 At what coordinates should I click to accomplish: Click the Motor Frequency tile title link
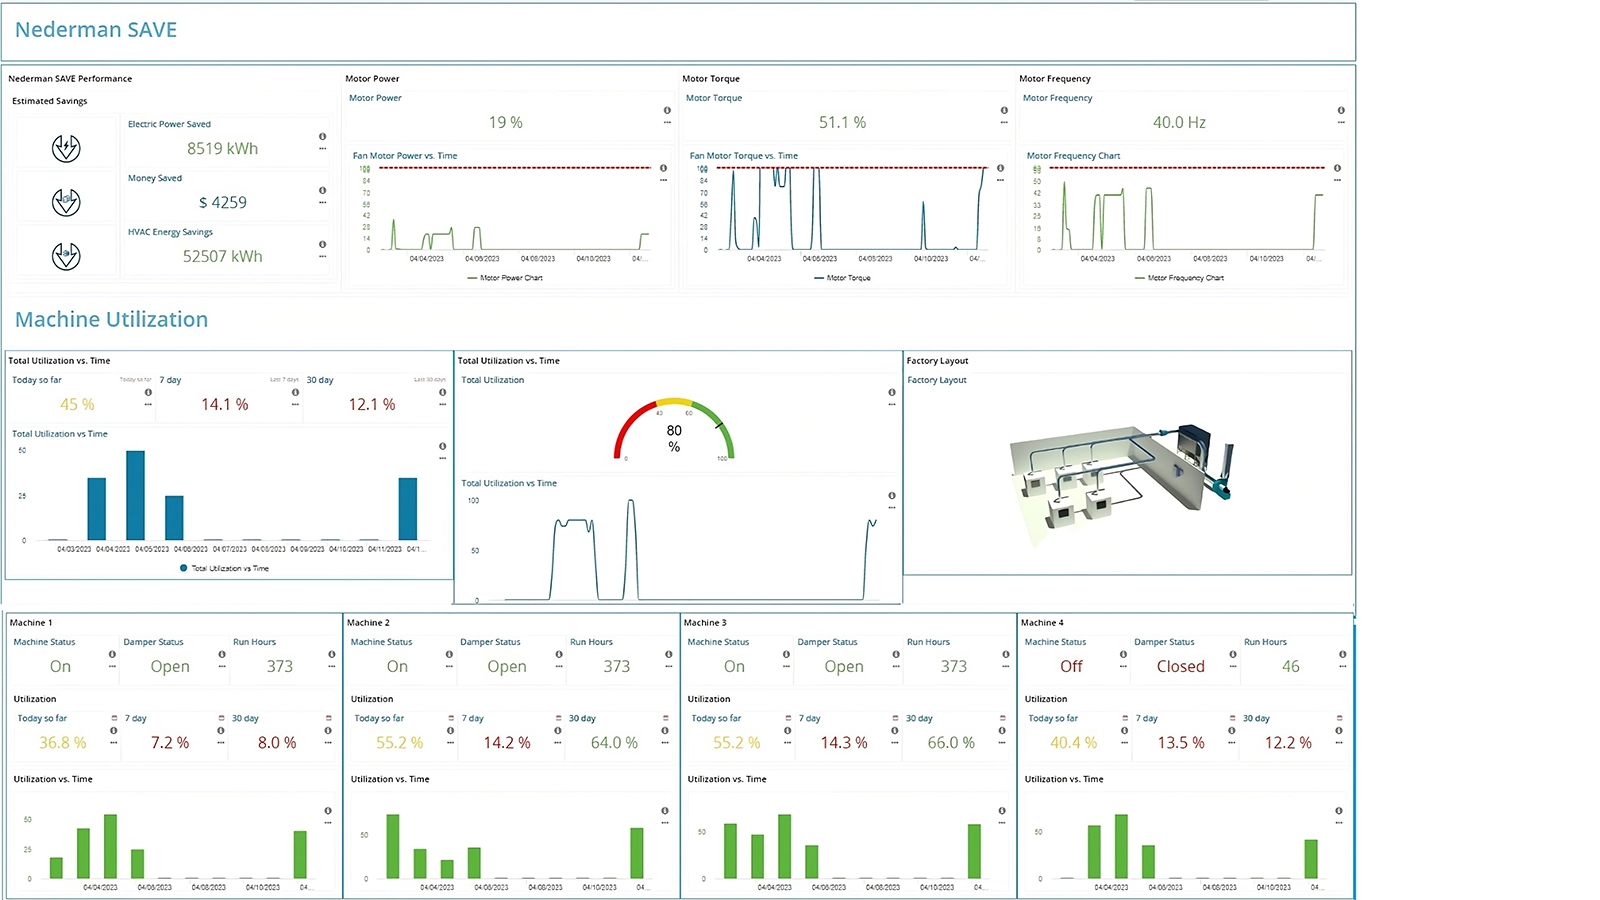click(1057, 98)
